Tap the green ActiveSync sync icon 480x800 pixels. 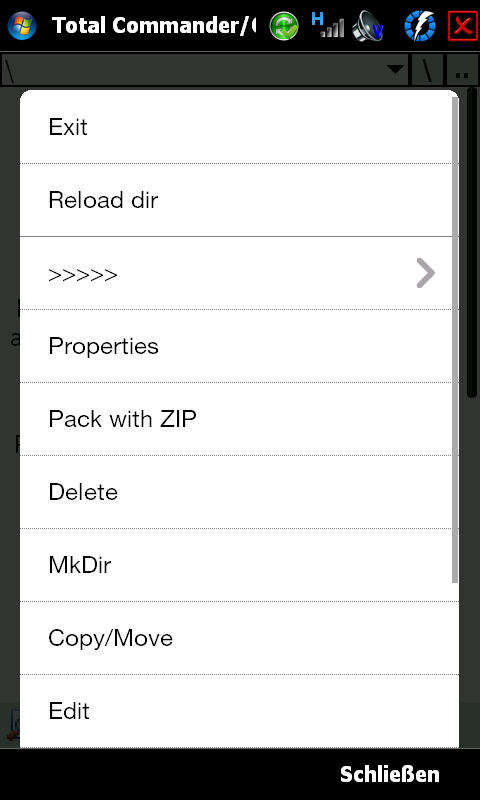[284, 26]
